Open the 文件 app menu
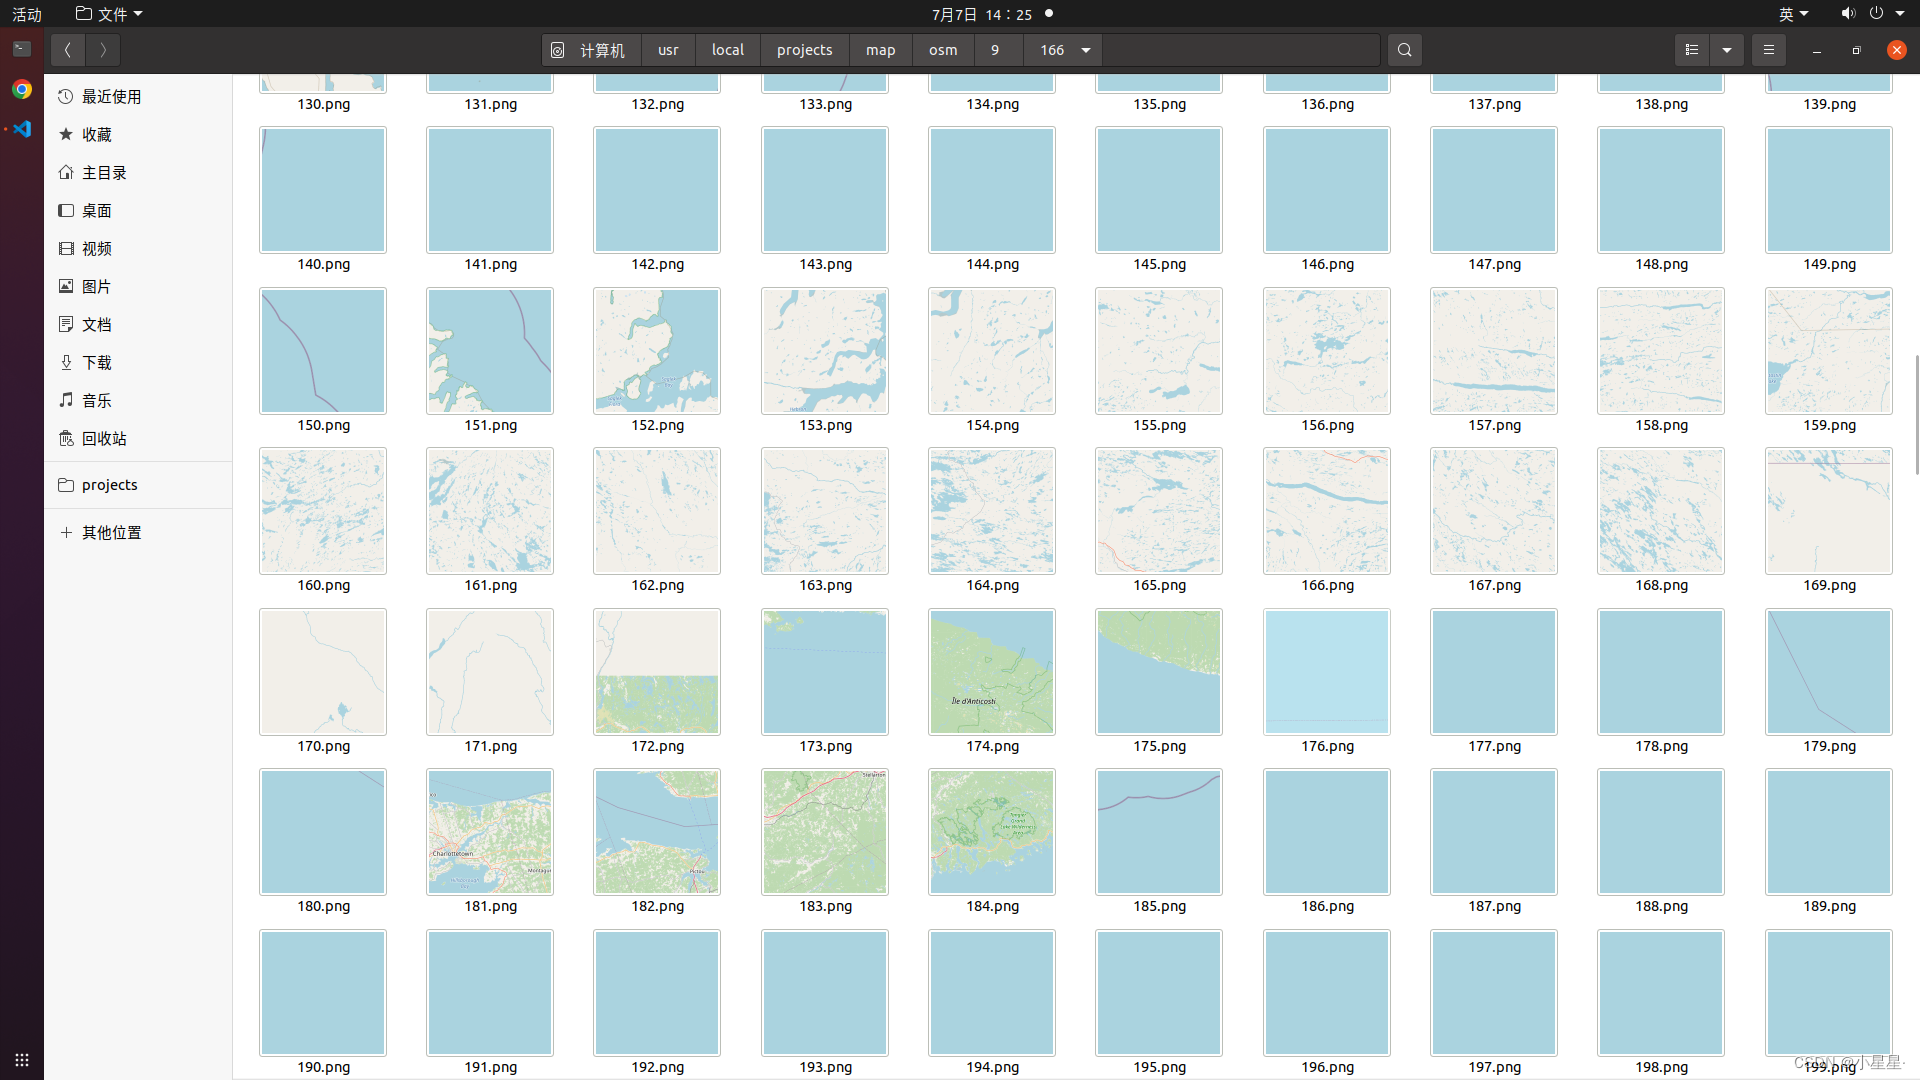Screen dimensions: 1920x1080 click(x=110, y=14)
